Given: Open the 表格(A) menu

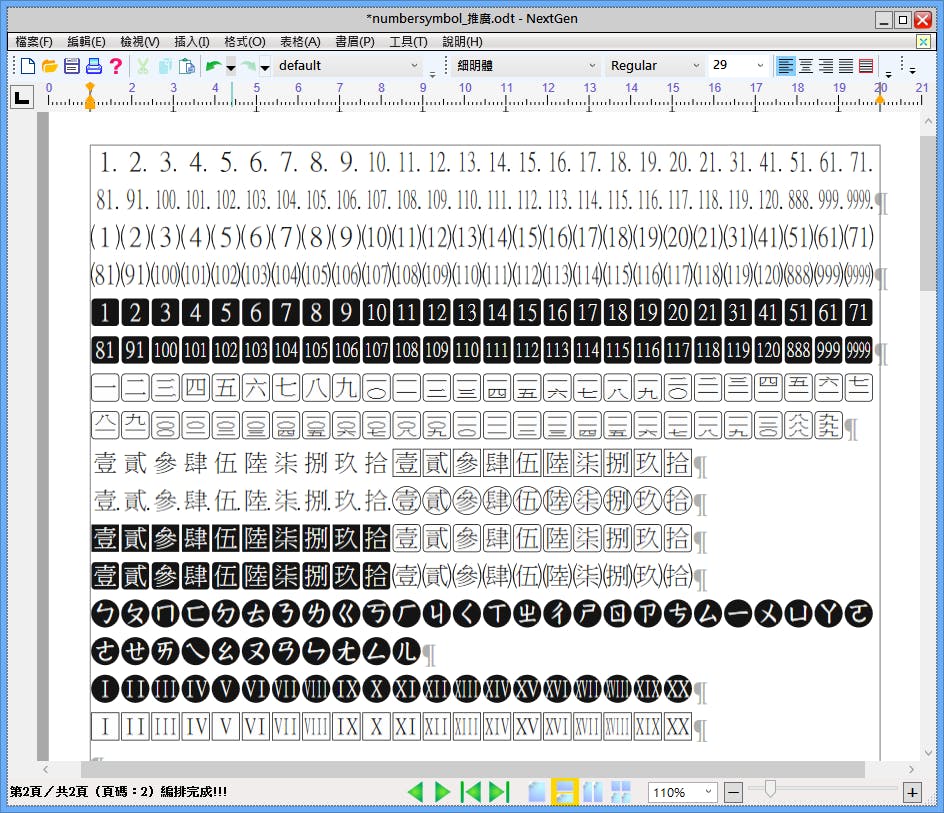Looking at the screenshot, I should coord(300,42).
